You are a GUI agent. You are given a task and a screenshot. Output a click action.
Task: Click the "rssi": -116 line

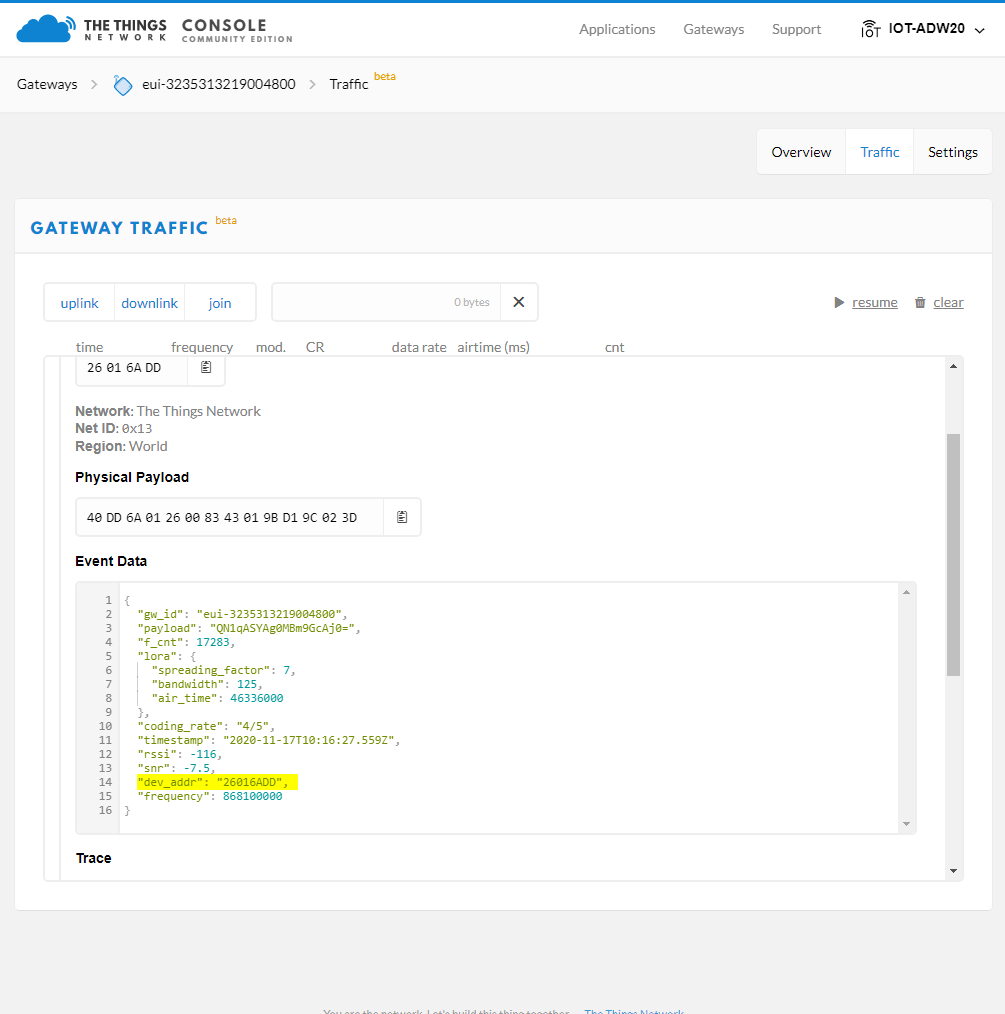pos(179,754)
